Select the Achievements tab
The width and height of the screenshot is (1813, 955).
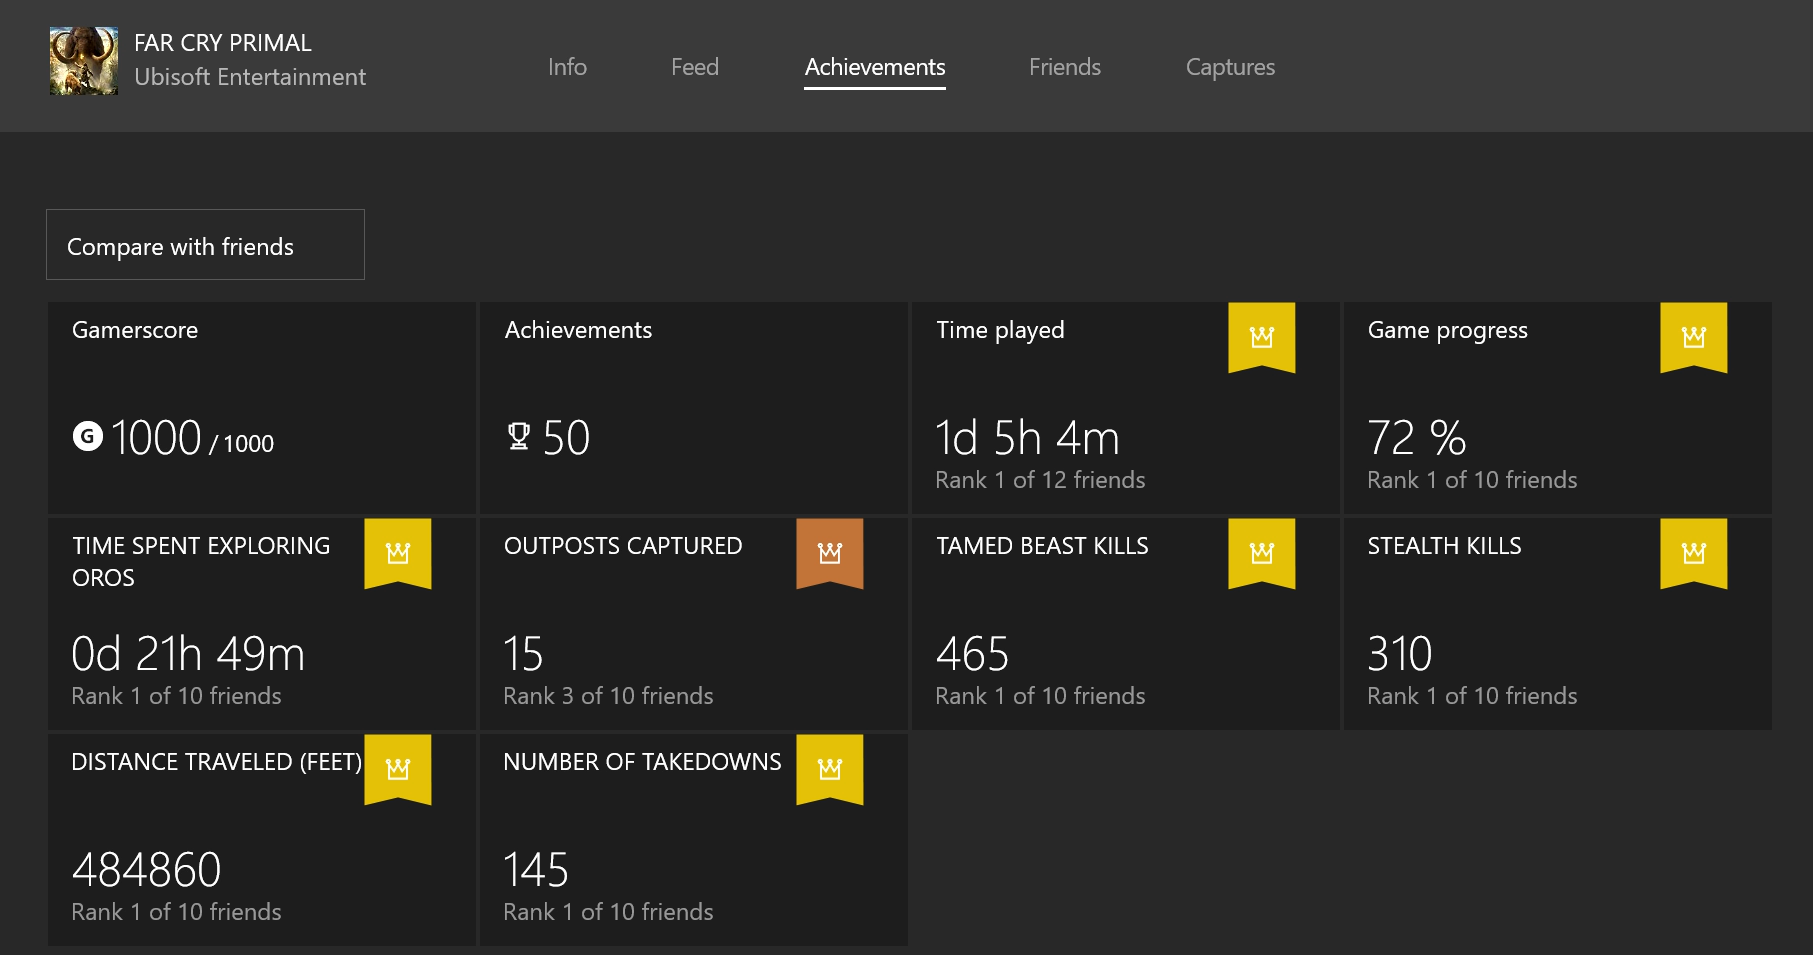coord(875,67)
